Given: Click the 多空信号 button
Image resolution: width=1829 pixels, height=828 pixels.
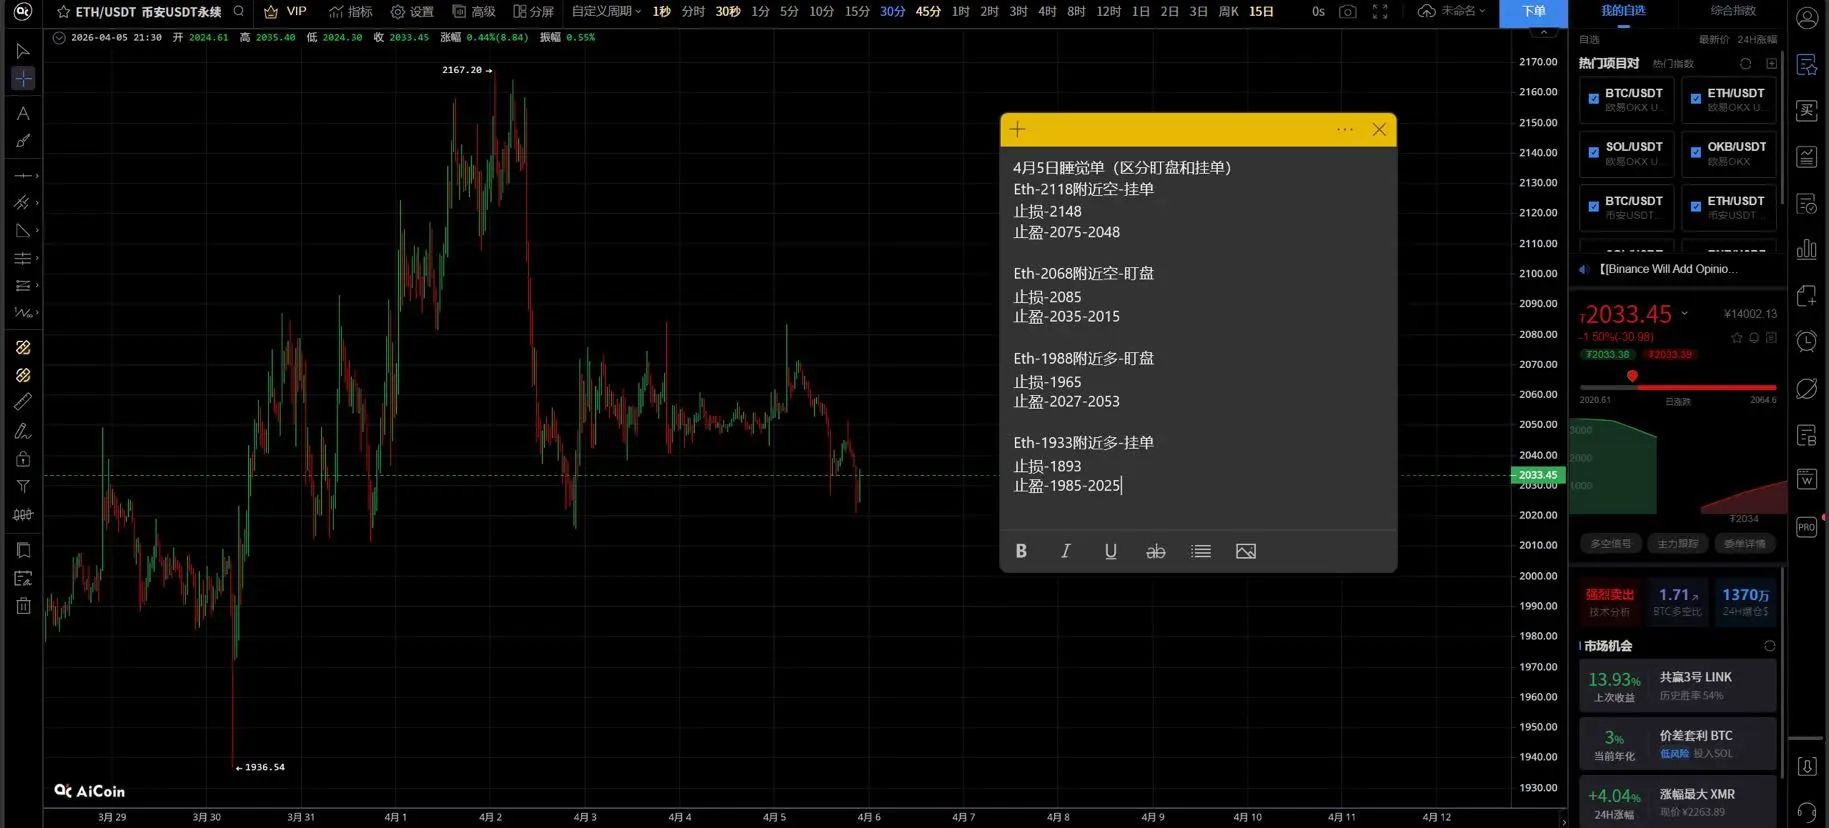Looking at the screenshot, I should click(1611, 544).
